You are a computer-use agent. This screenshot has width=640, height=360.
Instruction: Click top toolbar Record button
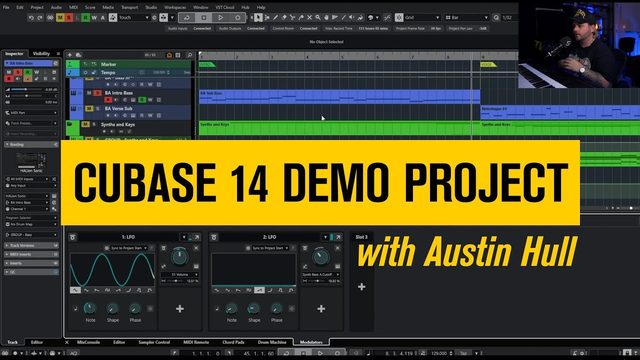pyautogui.click(x=238, y=18)
